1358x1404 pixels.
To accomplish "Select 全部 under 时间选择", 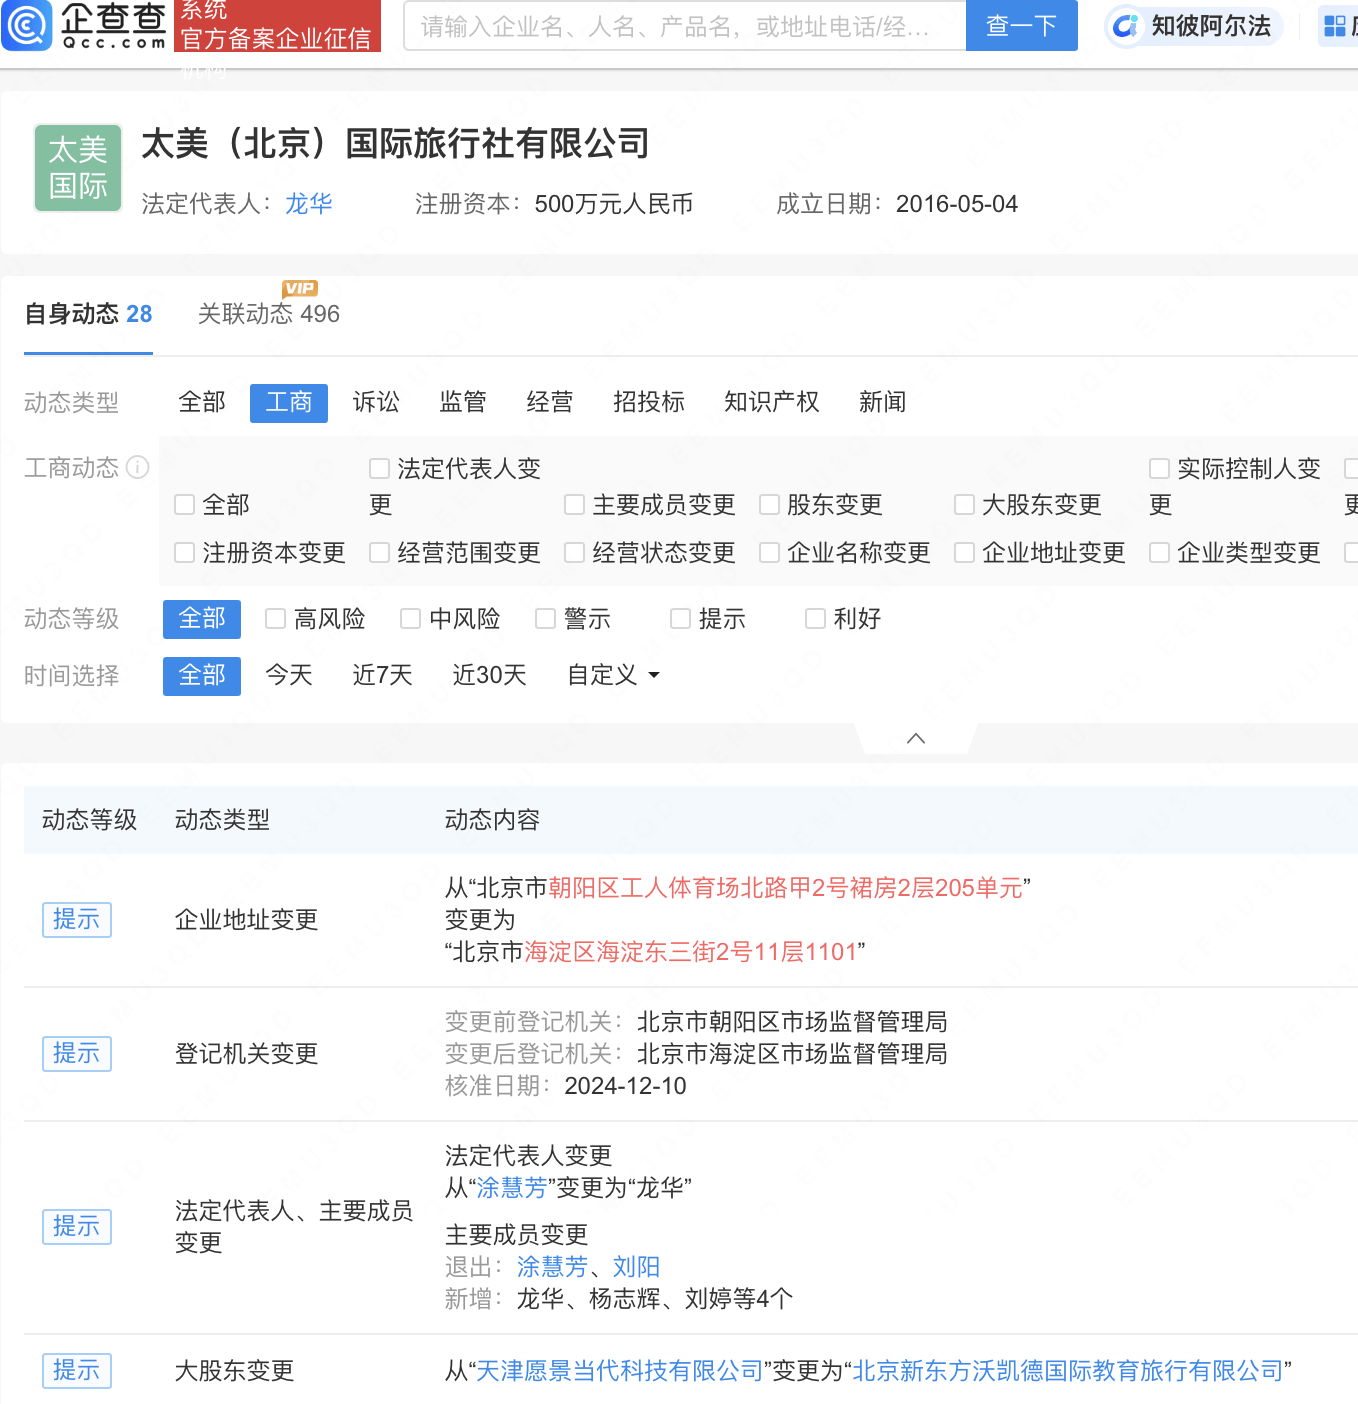I will tap(202, 676).
